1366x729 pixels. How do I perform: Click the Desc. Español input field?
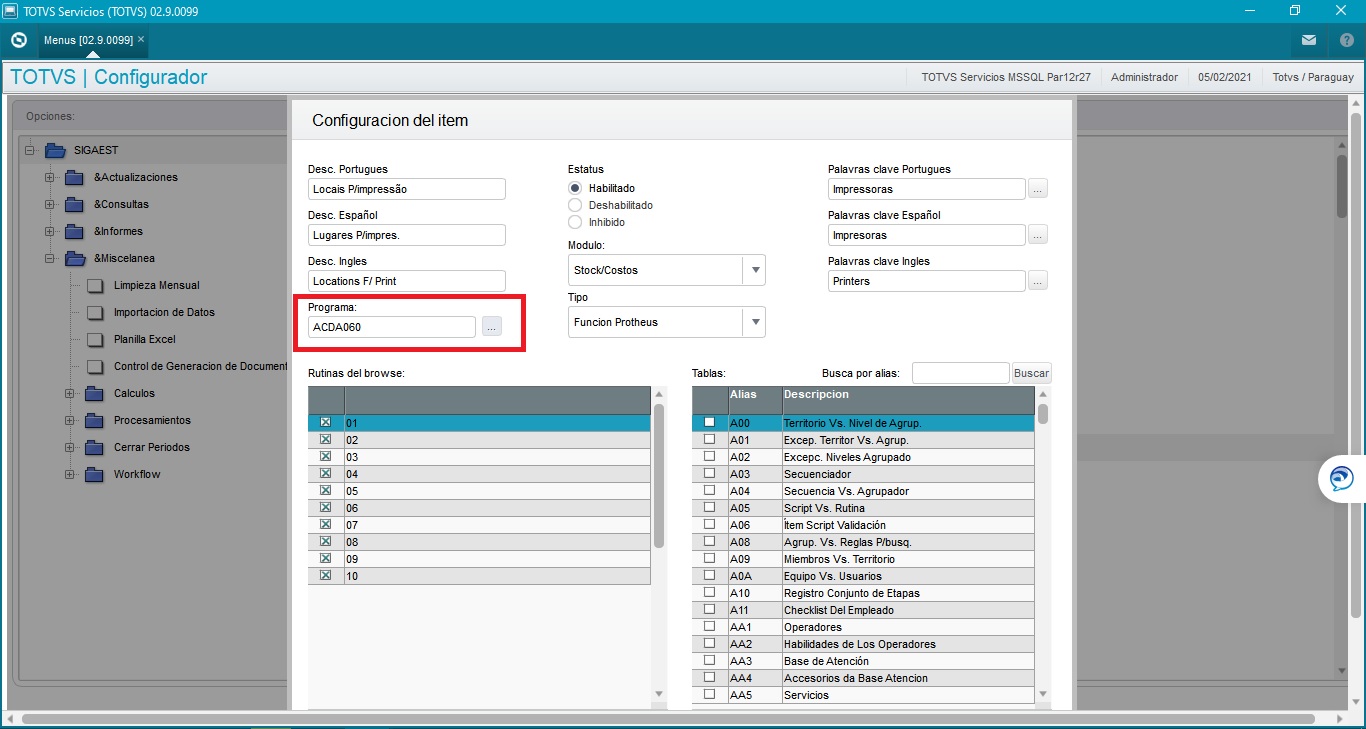(407, 235)
